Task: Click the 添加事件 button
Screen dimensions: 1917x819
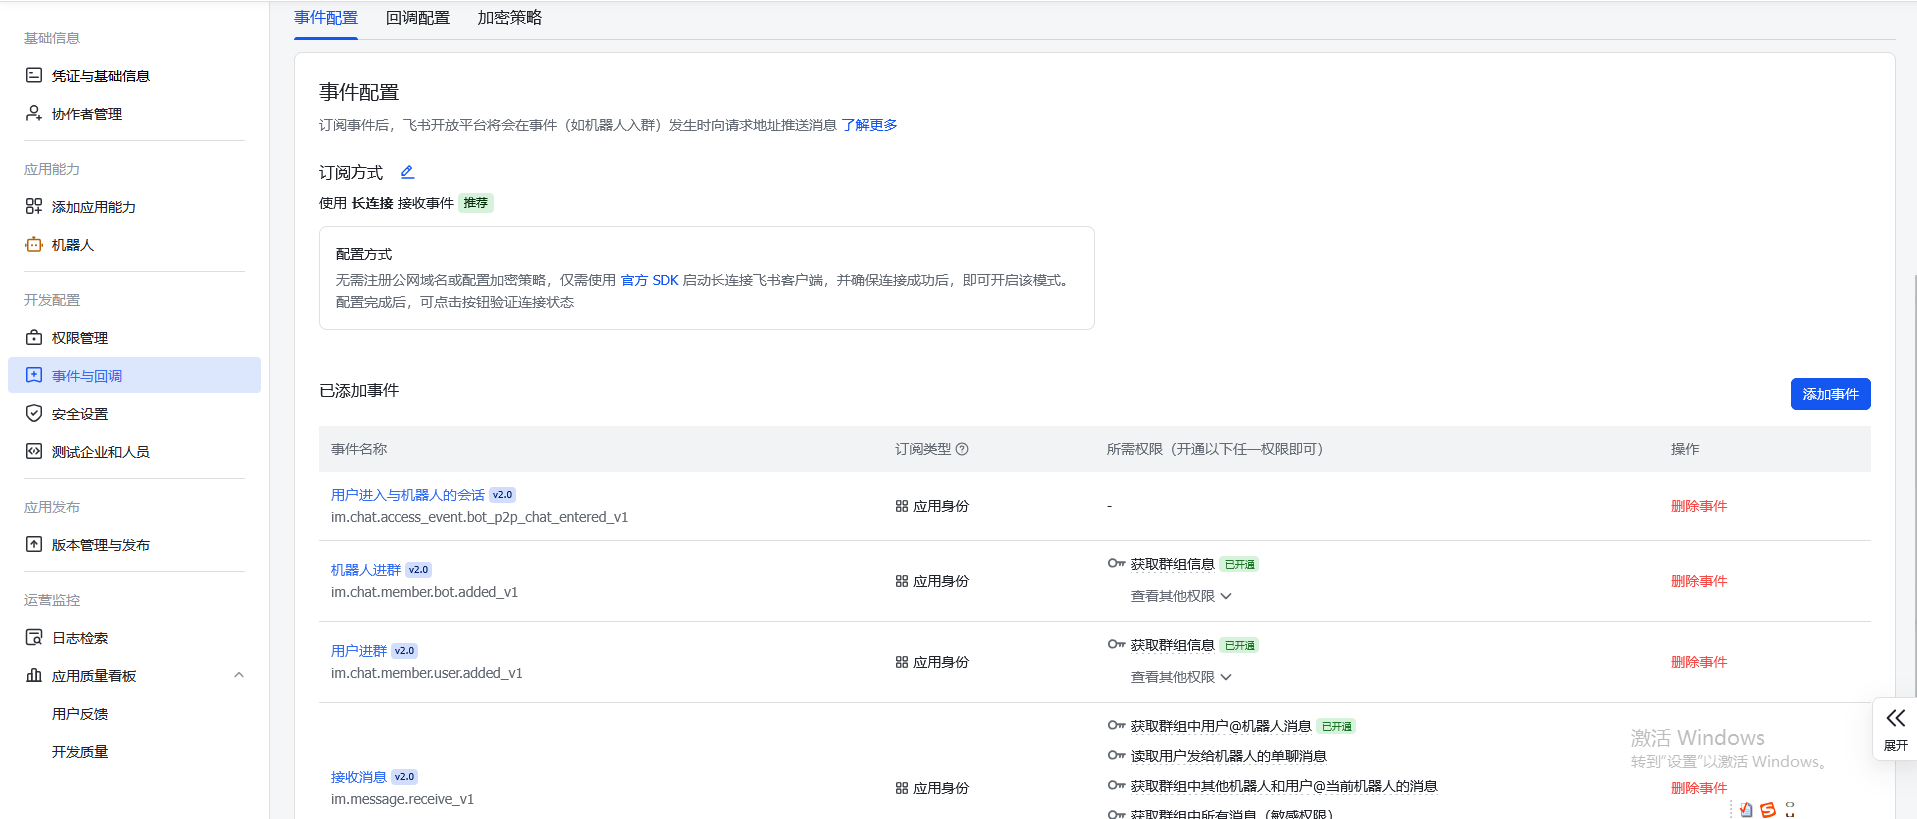Action: coord(1830,394)
